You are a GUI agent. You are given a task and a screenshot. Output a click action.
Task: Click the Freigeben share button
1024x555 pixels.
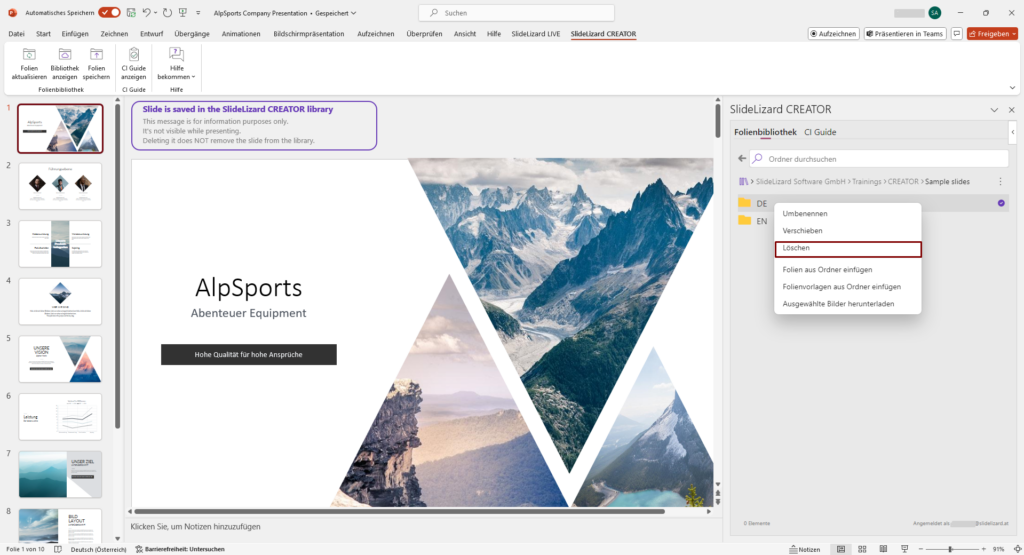[x=992, y=34]
